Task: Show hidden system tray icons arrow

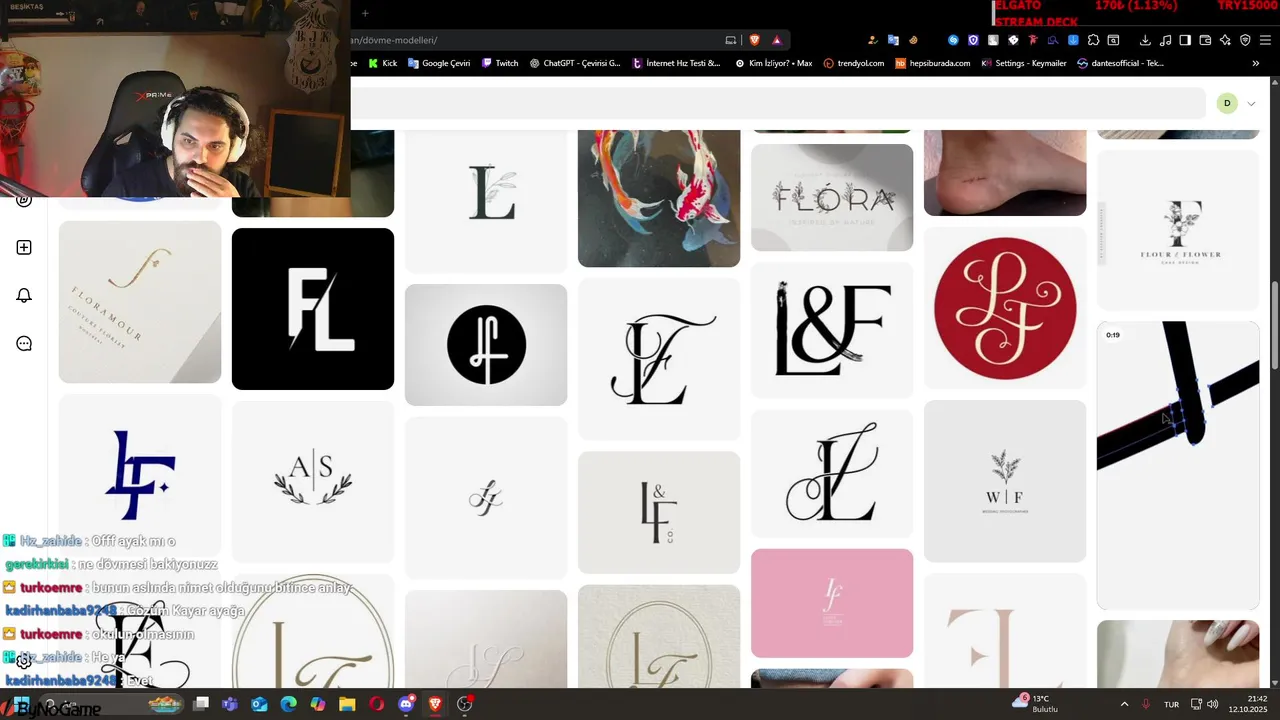Action: [x=1124, y=704]
